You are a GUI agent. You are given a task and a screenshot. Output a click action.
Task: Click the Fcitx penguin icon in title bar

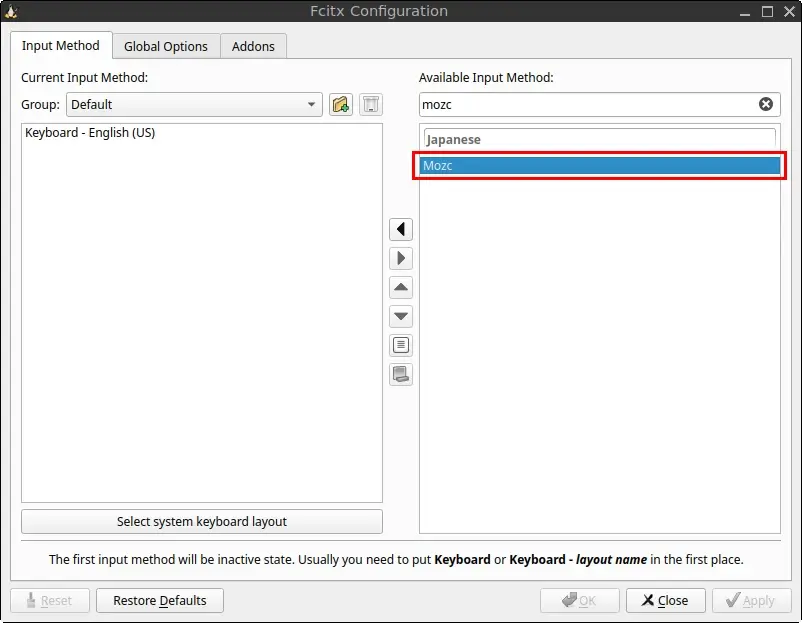11,11
